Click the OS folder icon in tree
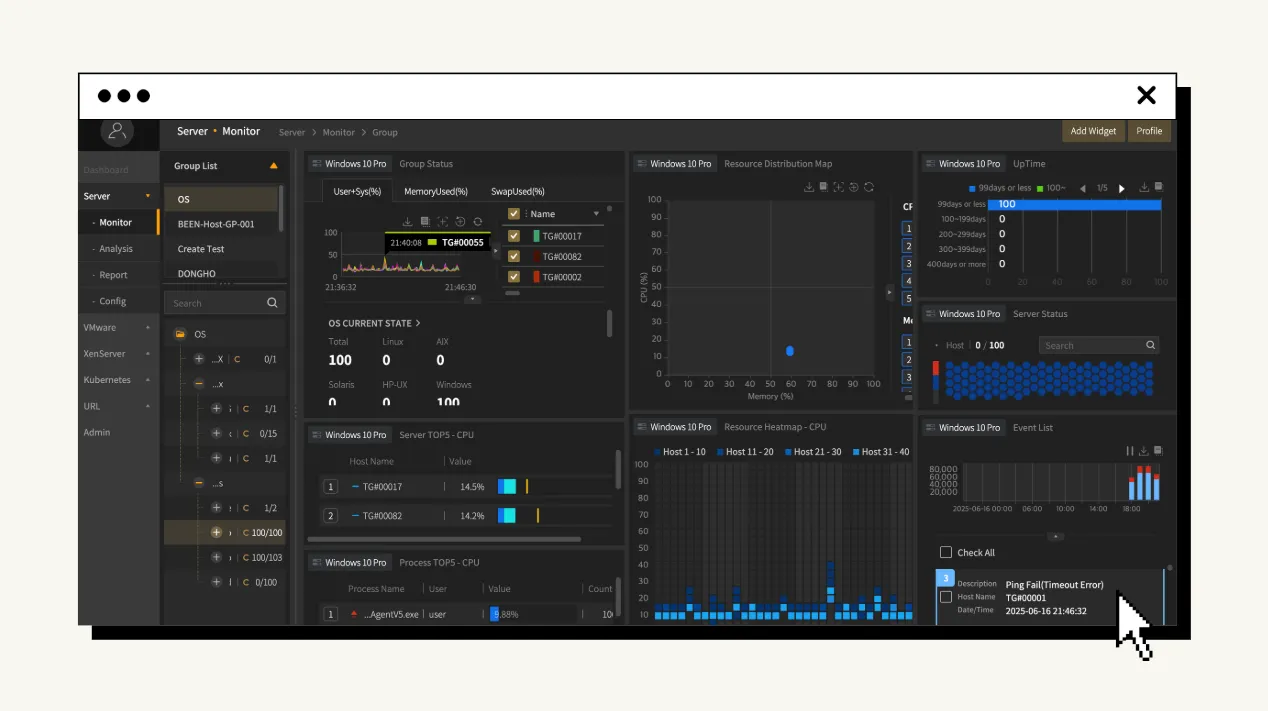1268x711 pixels. click(180, 334)
